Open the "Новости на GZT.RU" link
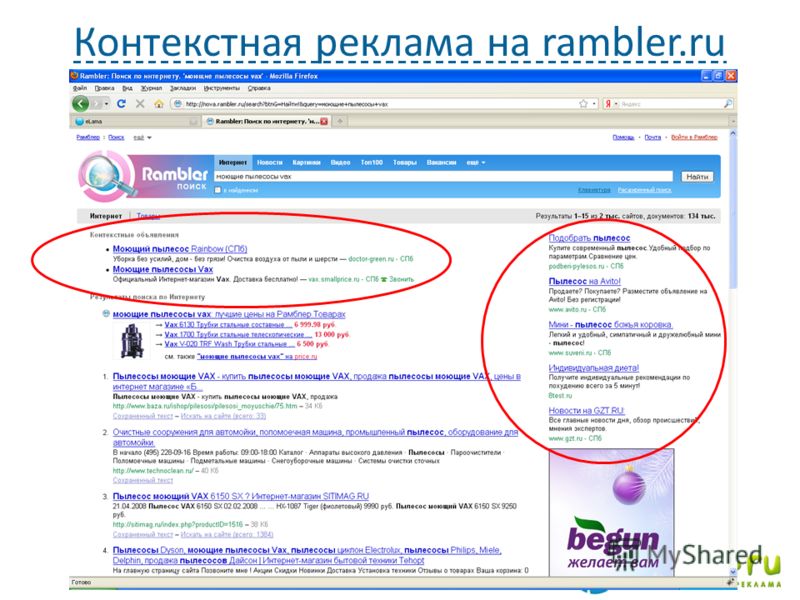 point(586,411)
